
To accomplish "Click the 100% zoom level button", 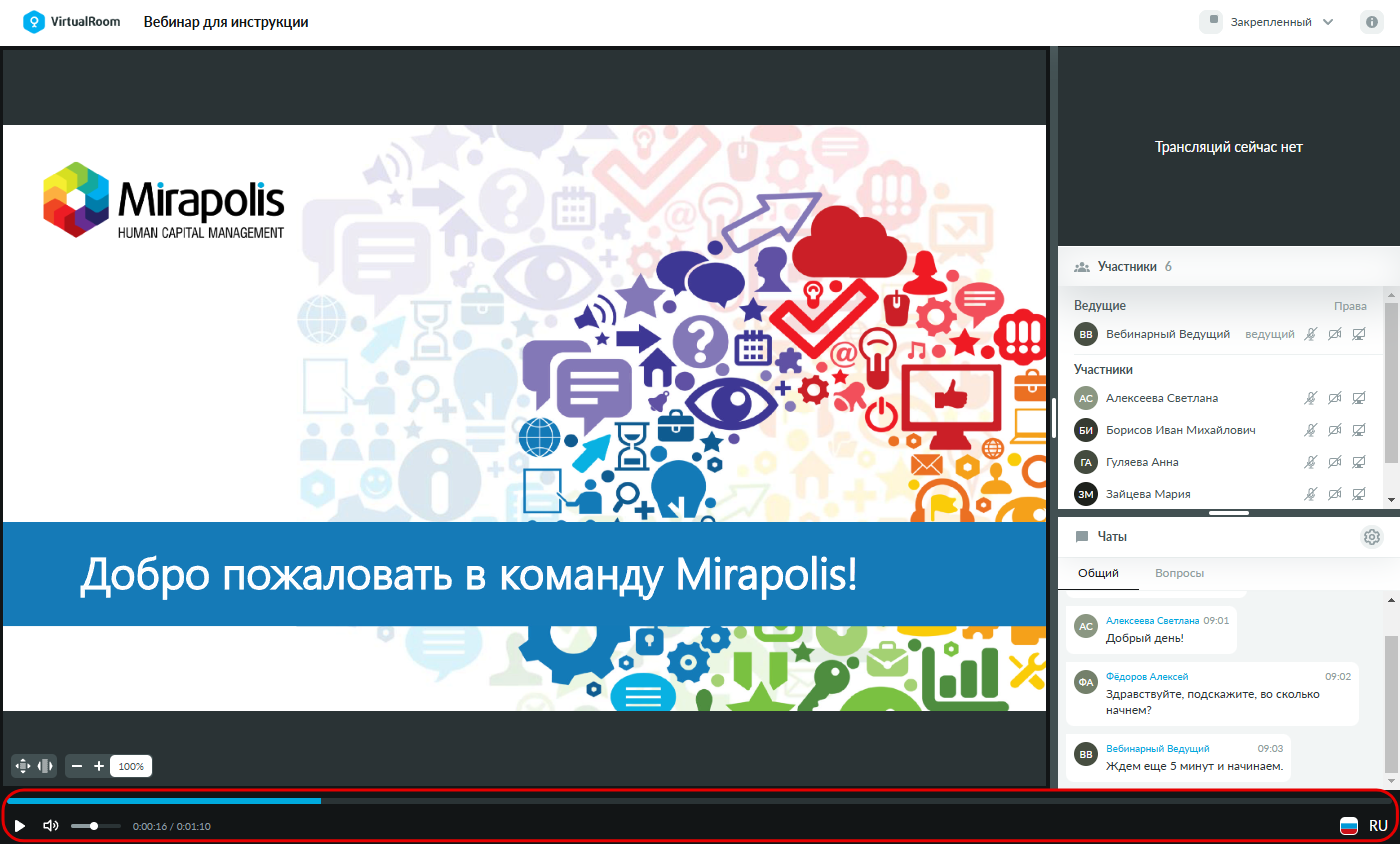I will click(131, 766).
